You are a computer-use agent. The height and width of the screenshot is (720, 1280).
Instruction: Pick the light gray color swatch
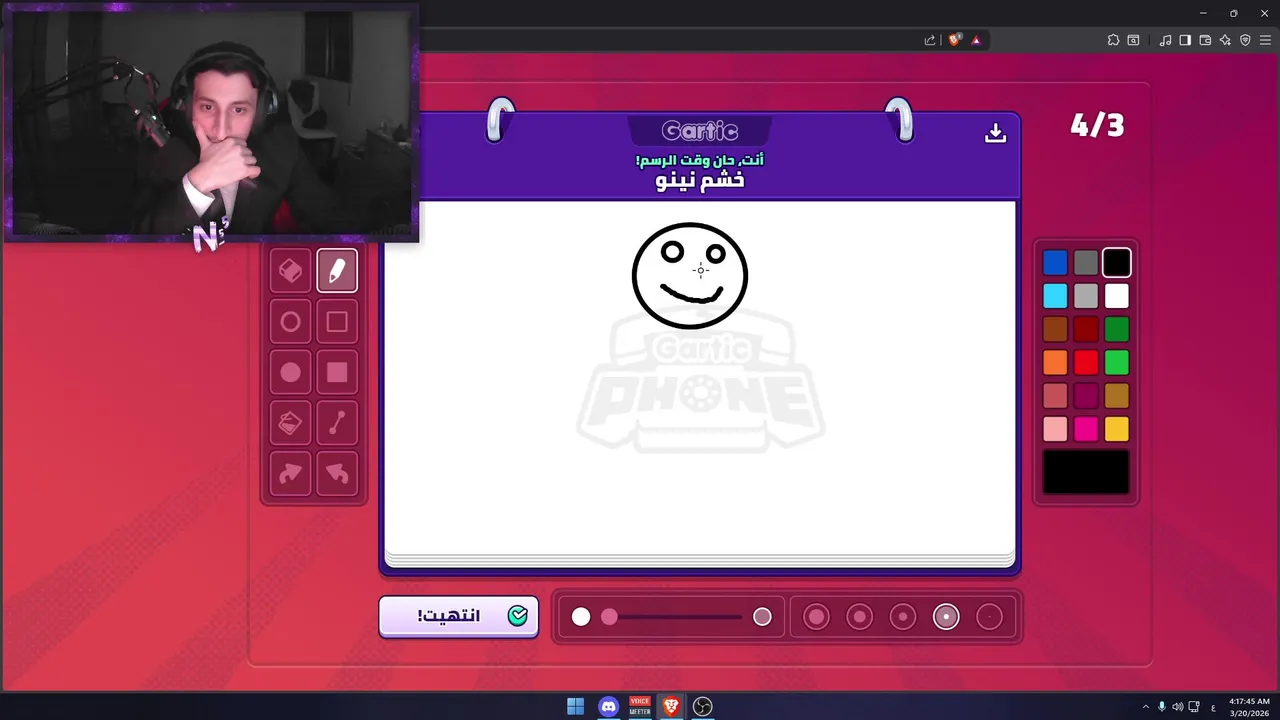[x=1086, y=296]
